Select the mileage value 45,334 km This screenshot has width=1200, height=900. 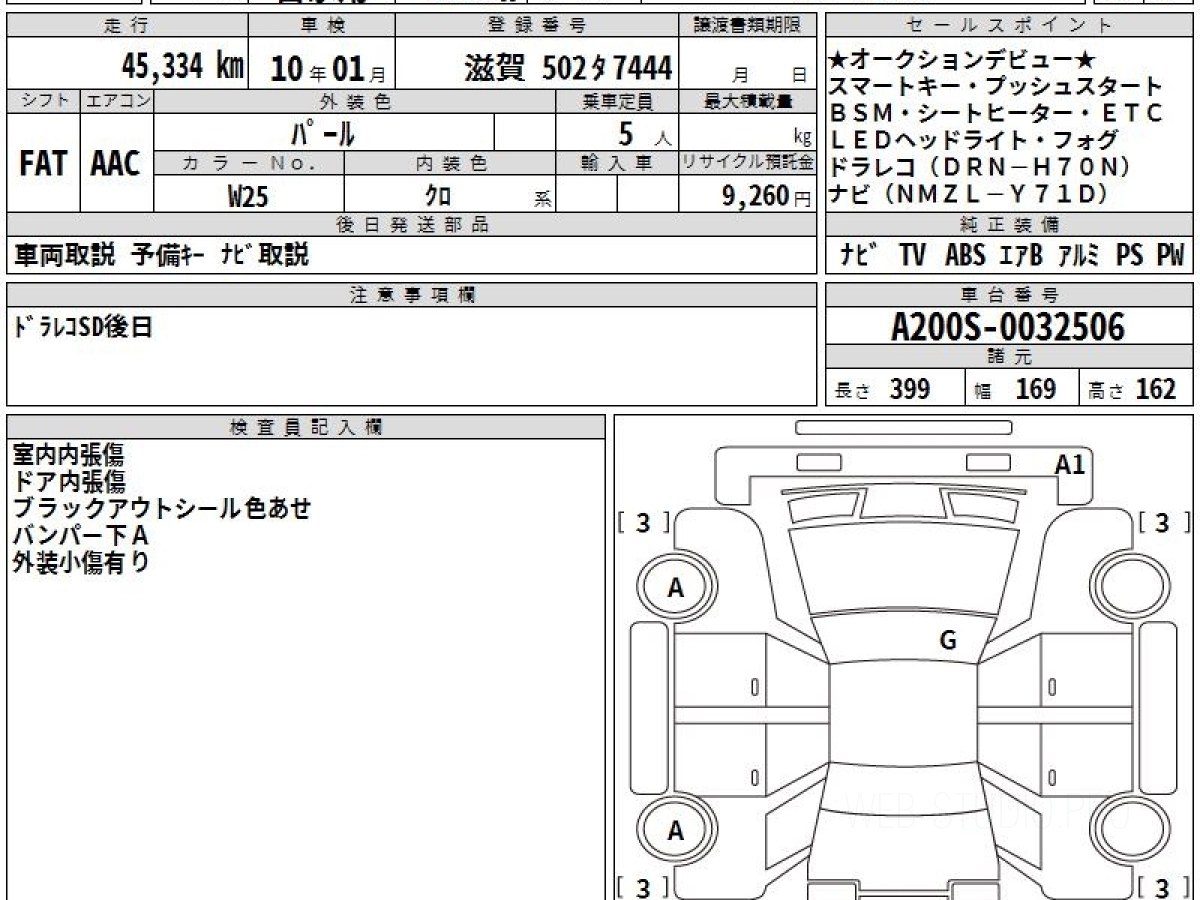tap(183, 66)
